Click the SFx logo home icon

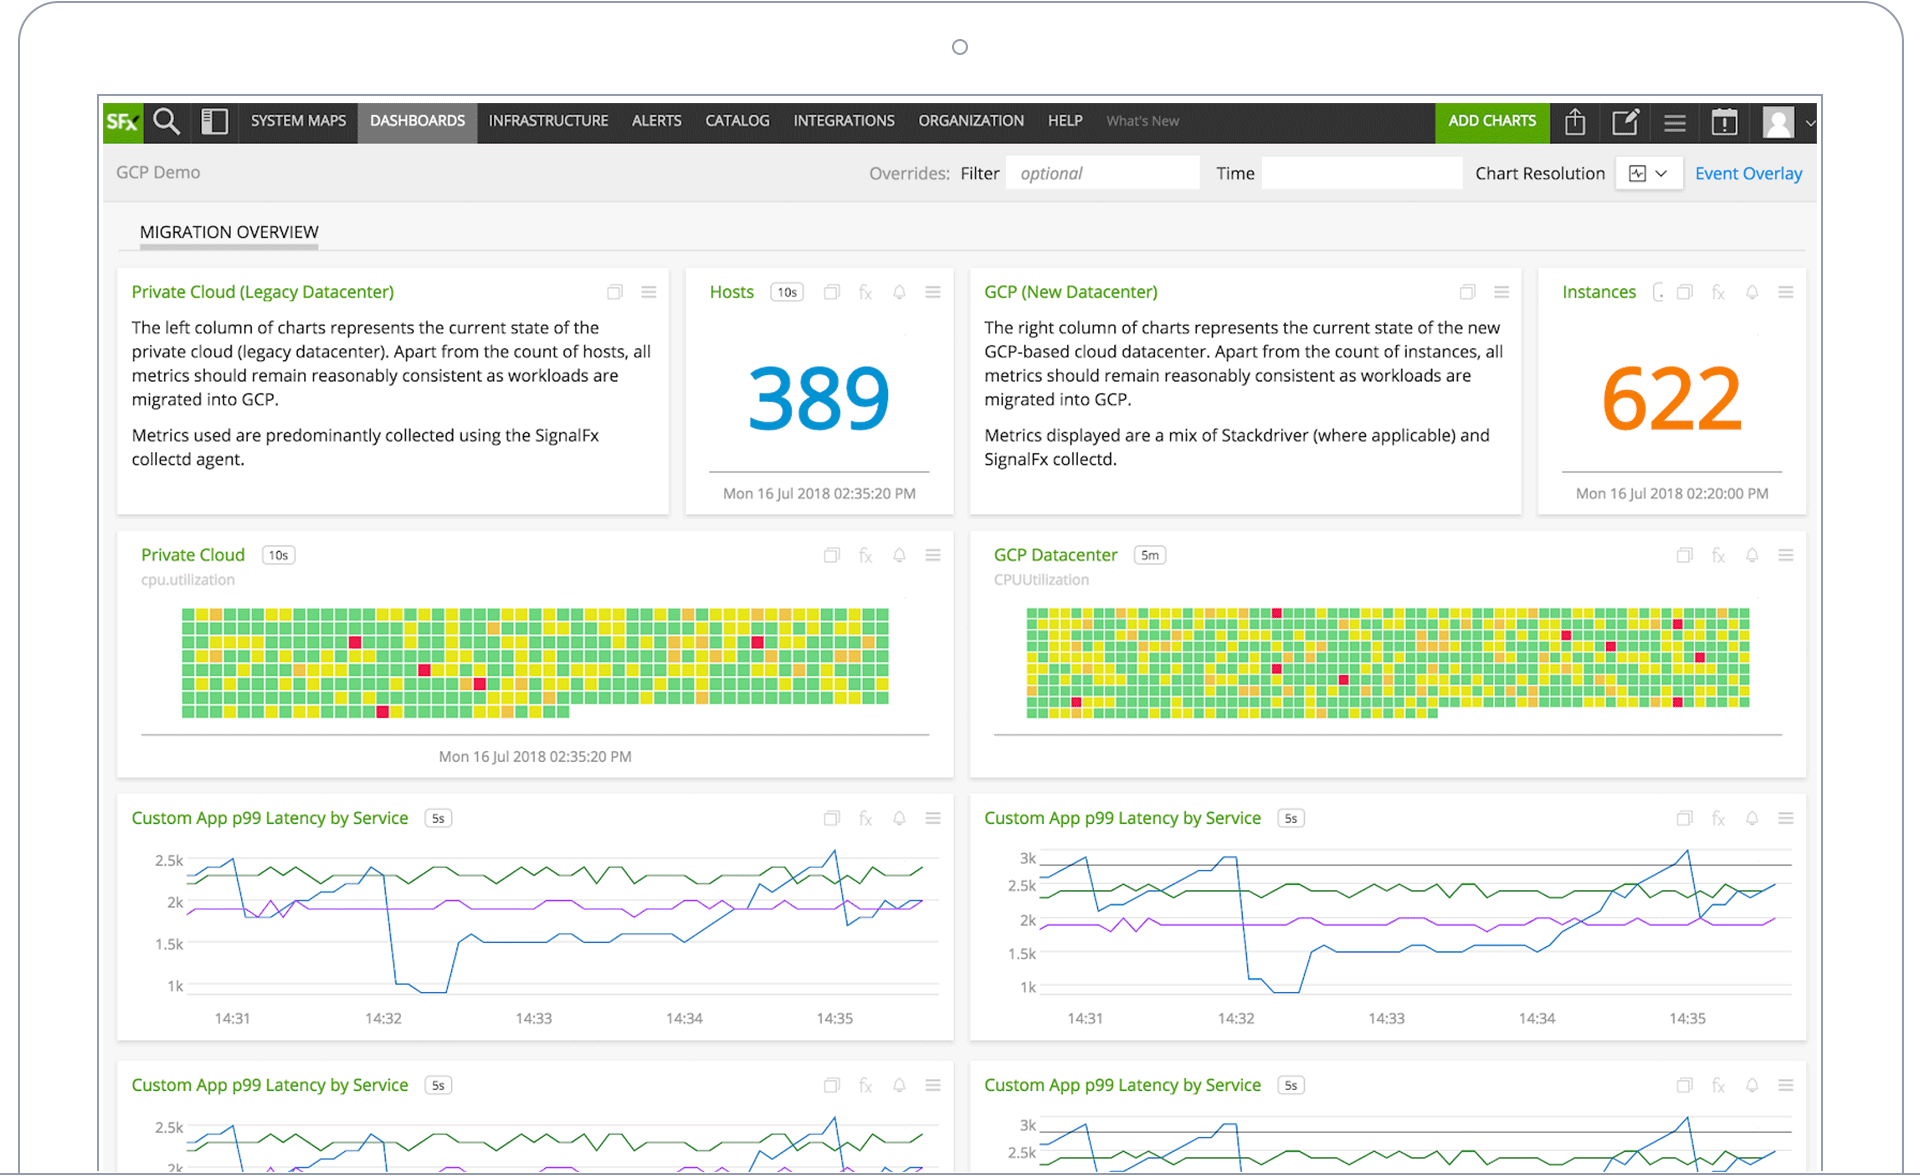[x=123, y=122]
